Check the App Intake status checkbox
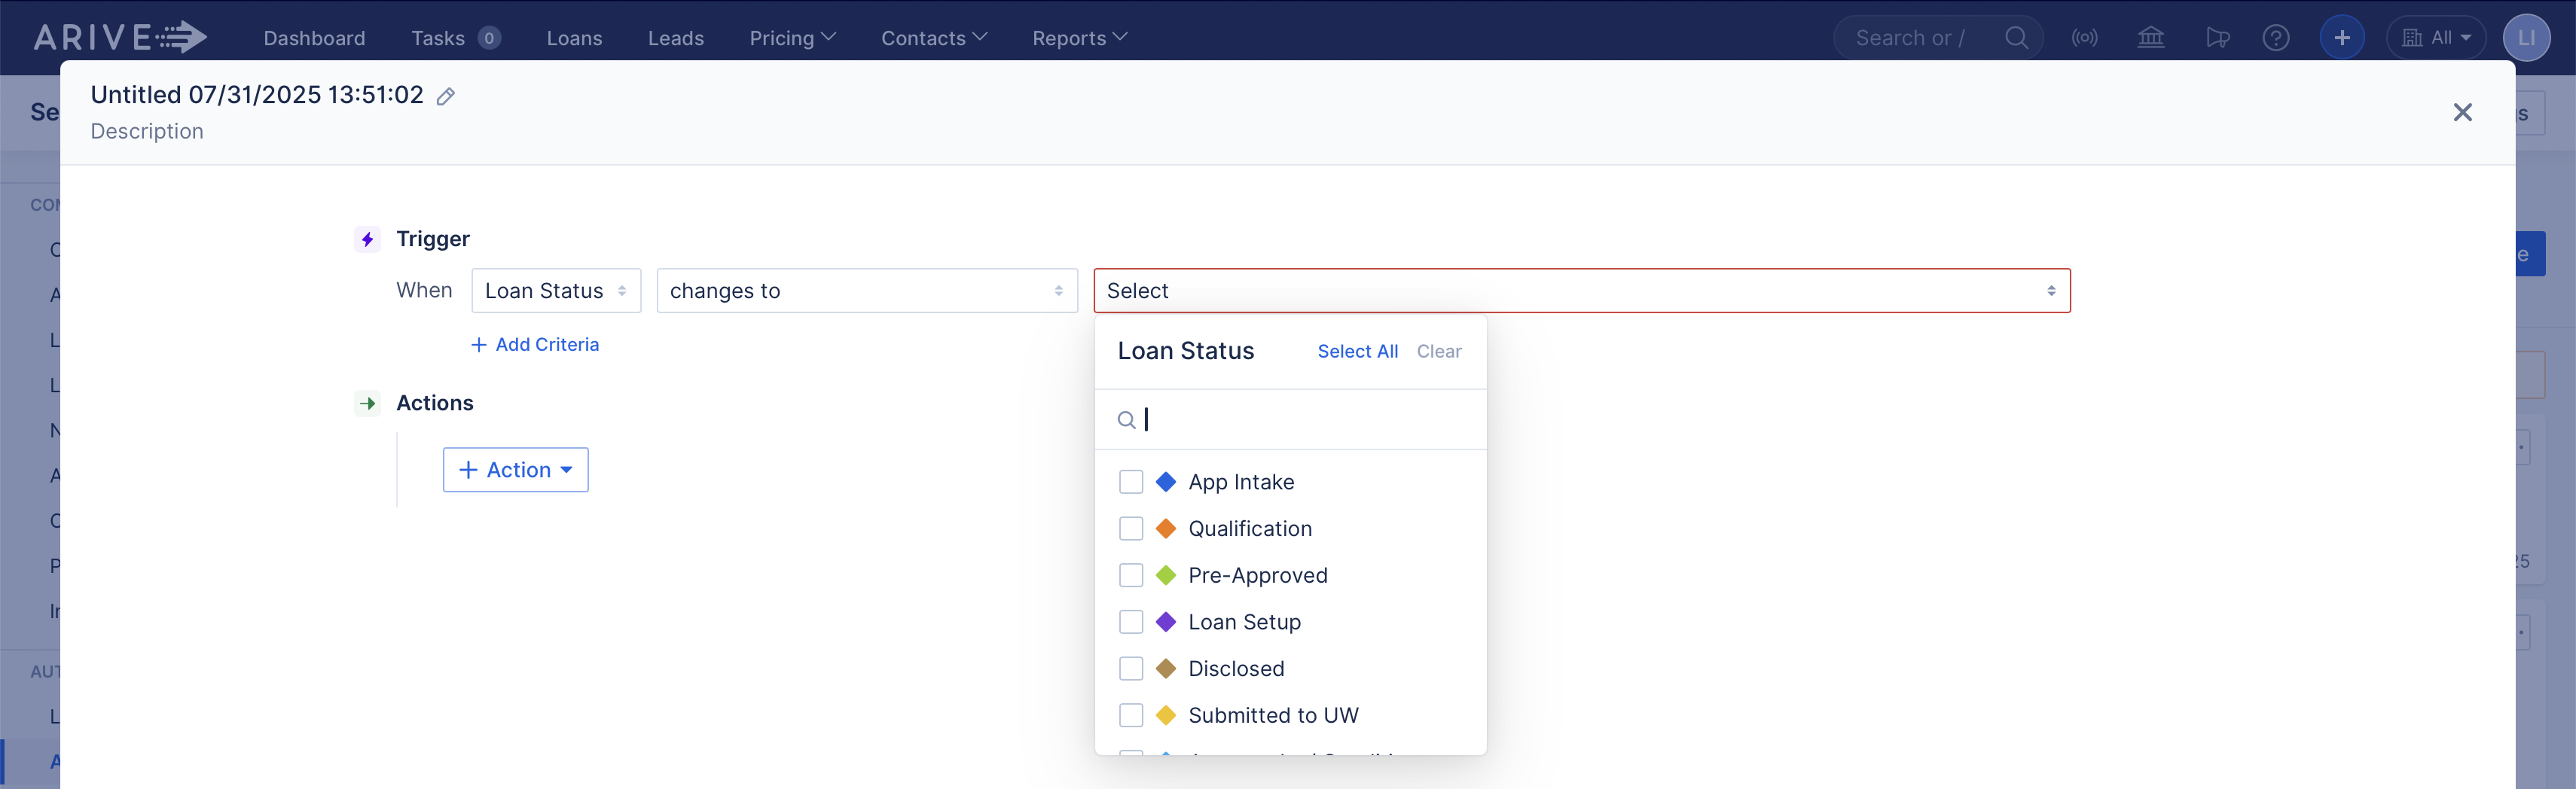Image resolution: width=2576 pixels, height=789 pixels. (1131, 481)
